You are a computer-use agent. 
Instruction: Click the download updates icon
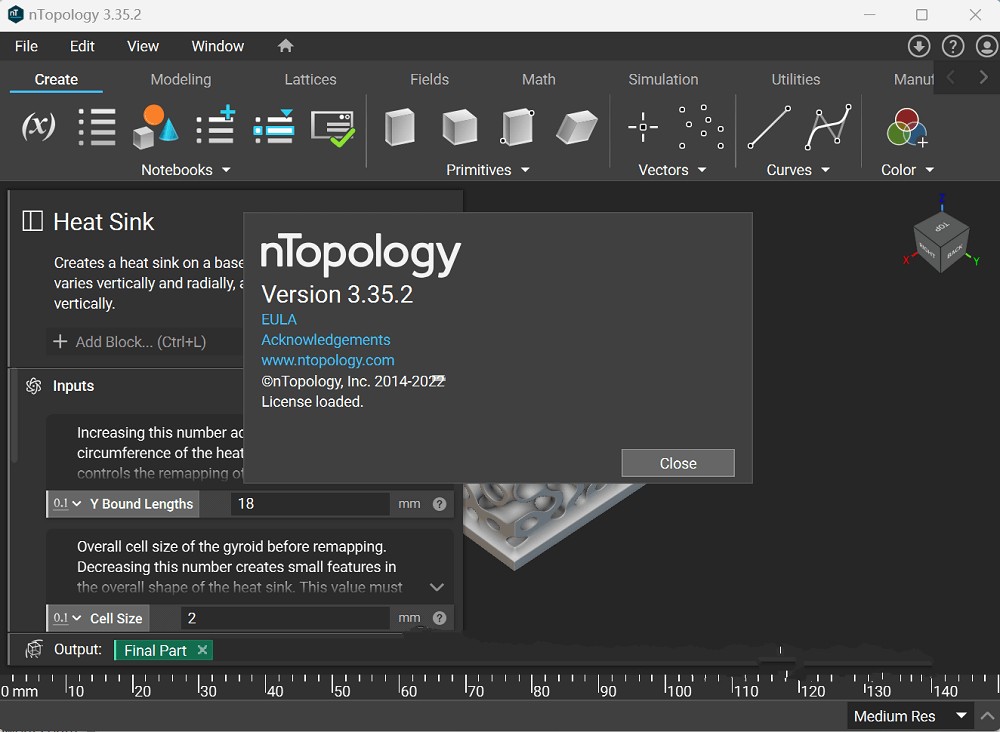[919, 46]
